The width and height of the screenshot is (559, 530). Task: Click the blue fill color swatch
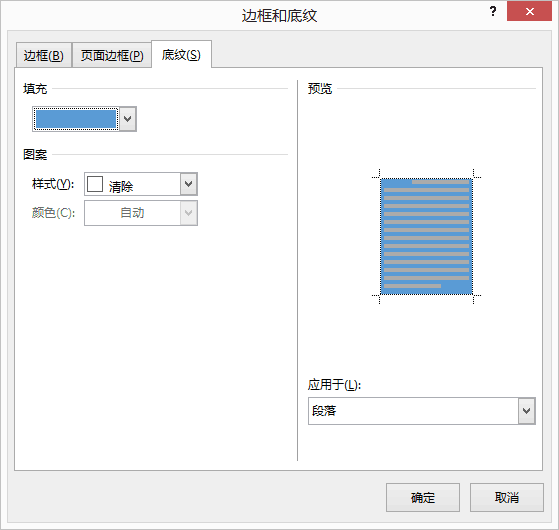(x=76, y=119)
